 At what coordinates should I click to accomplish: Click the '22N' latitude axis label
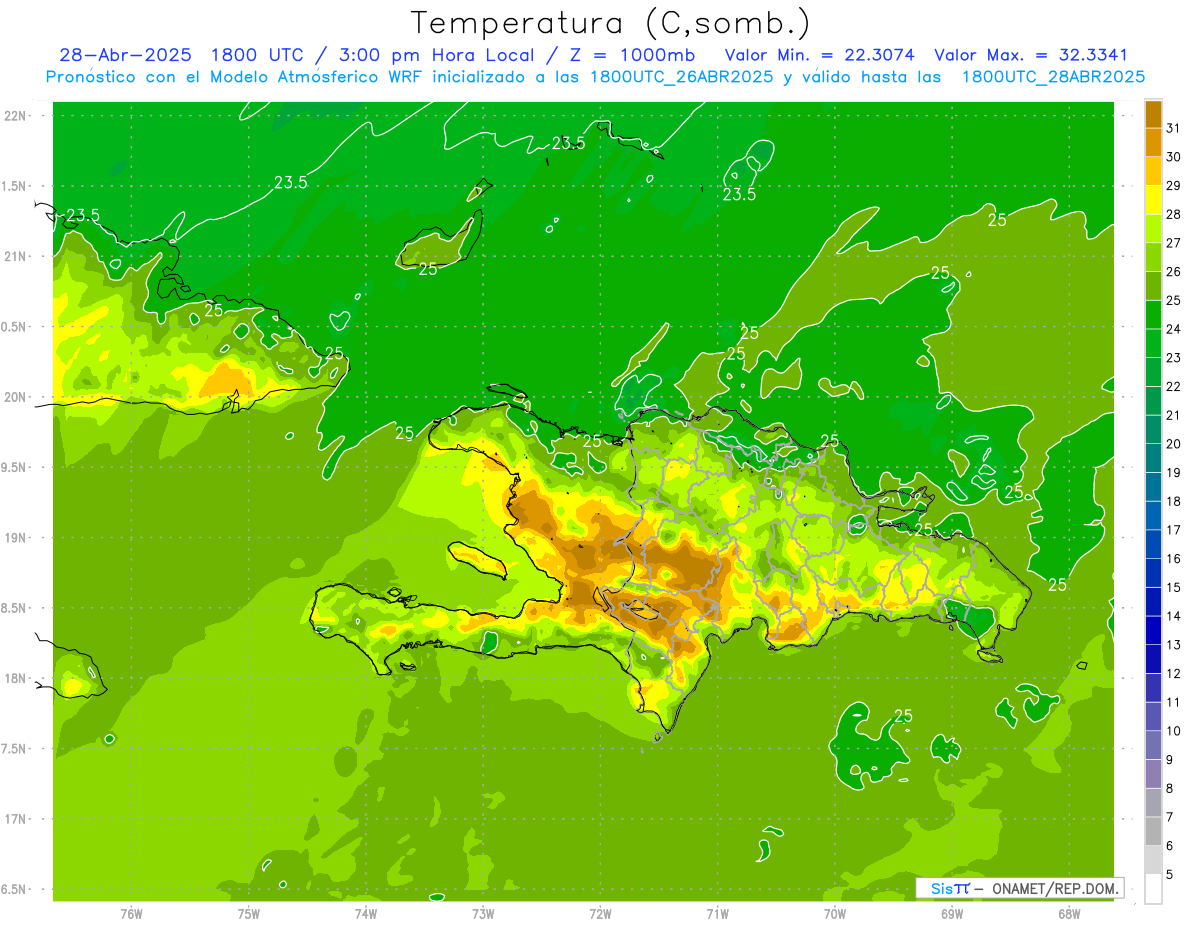[16, 115]
